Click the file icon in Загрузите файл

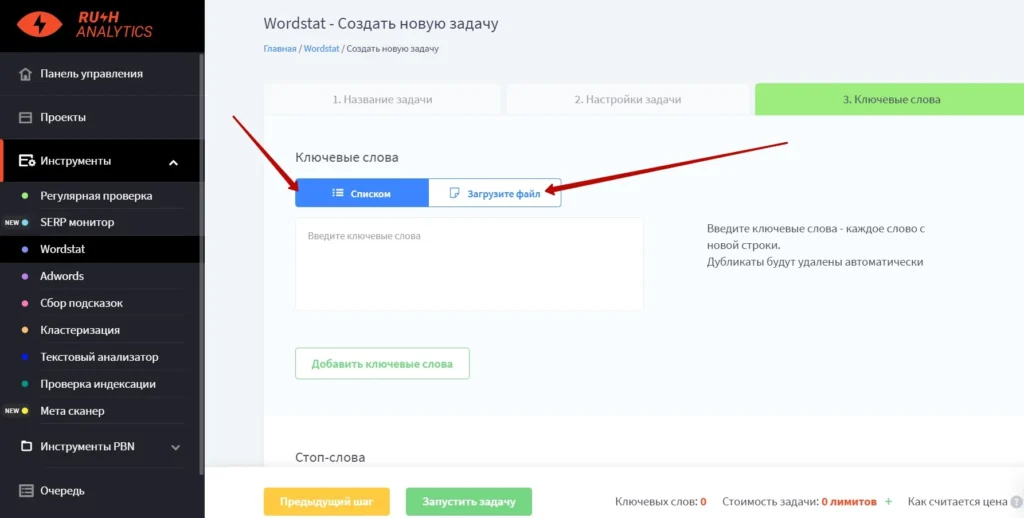(x=454, y=193)
